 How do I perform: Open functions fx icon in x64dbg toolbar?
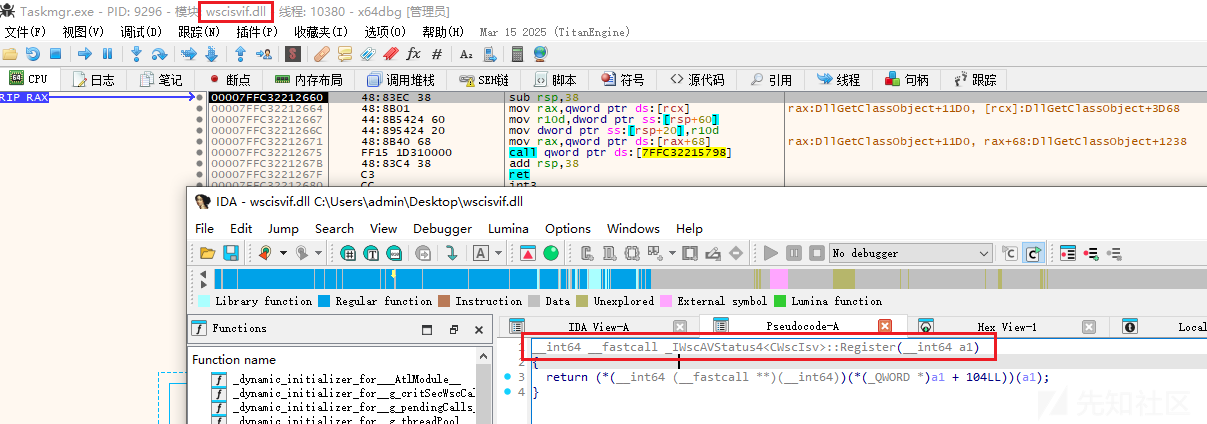pos(413,54)
